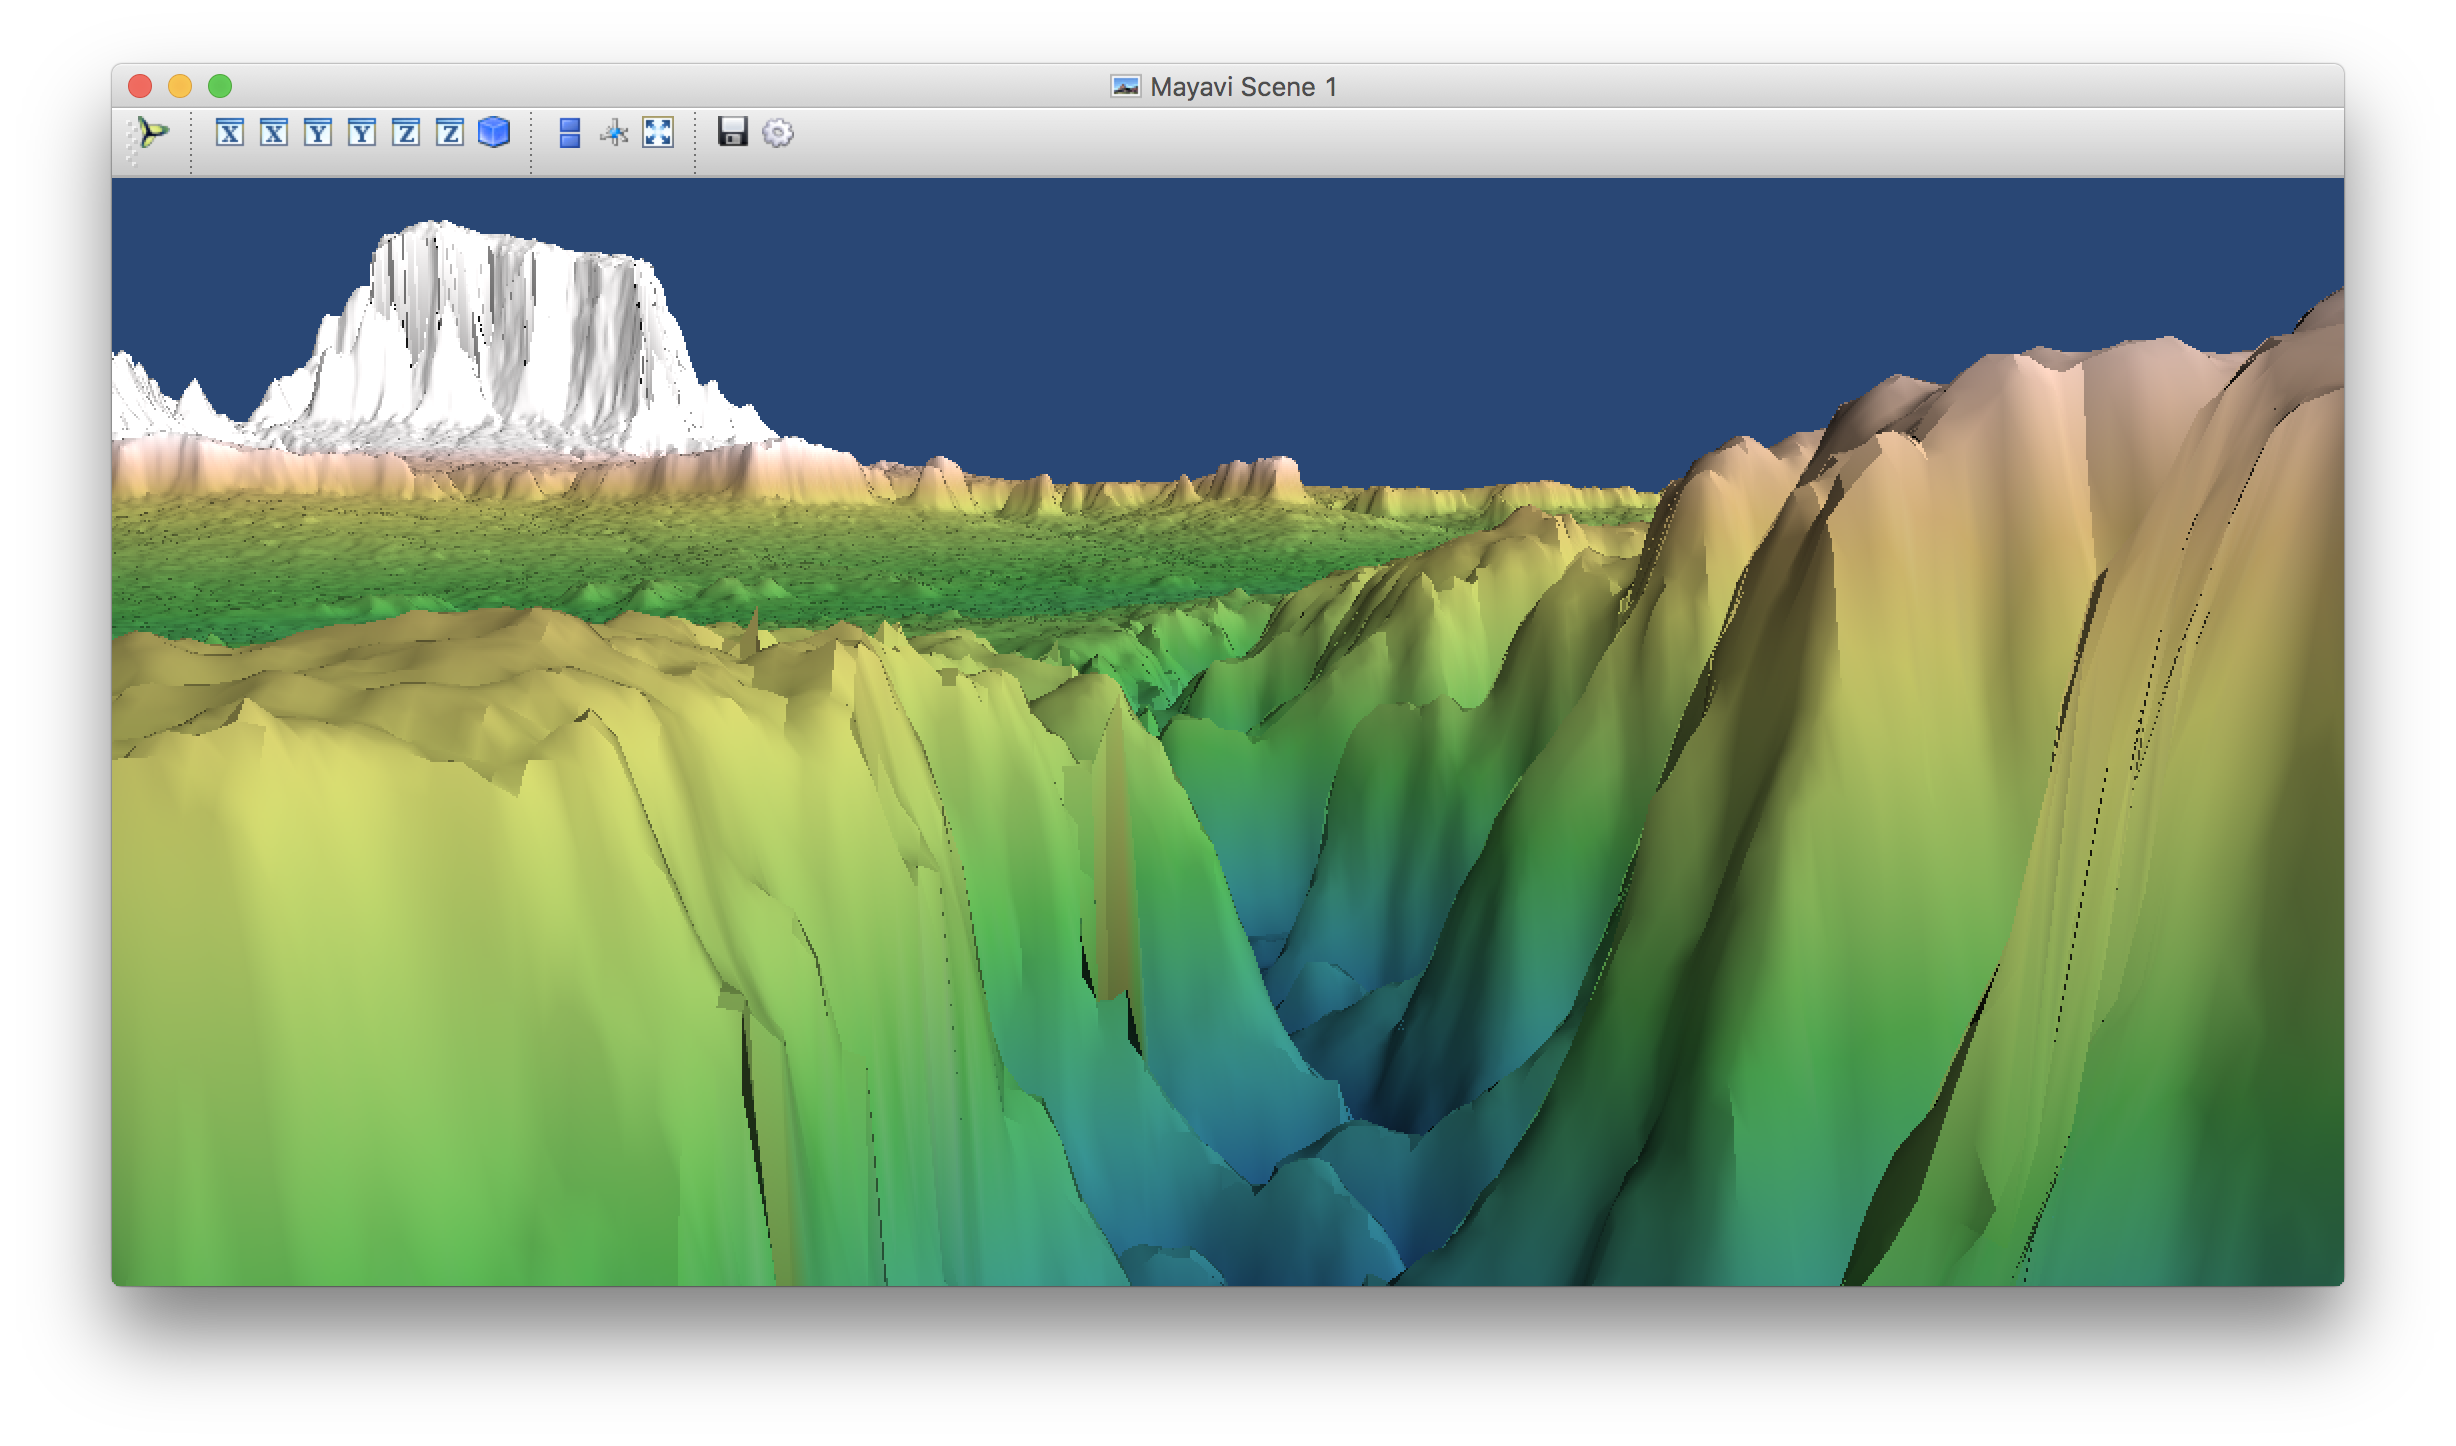Toggle parallel projection mode

[x=570, y=133]
